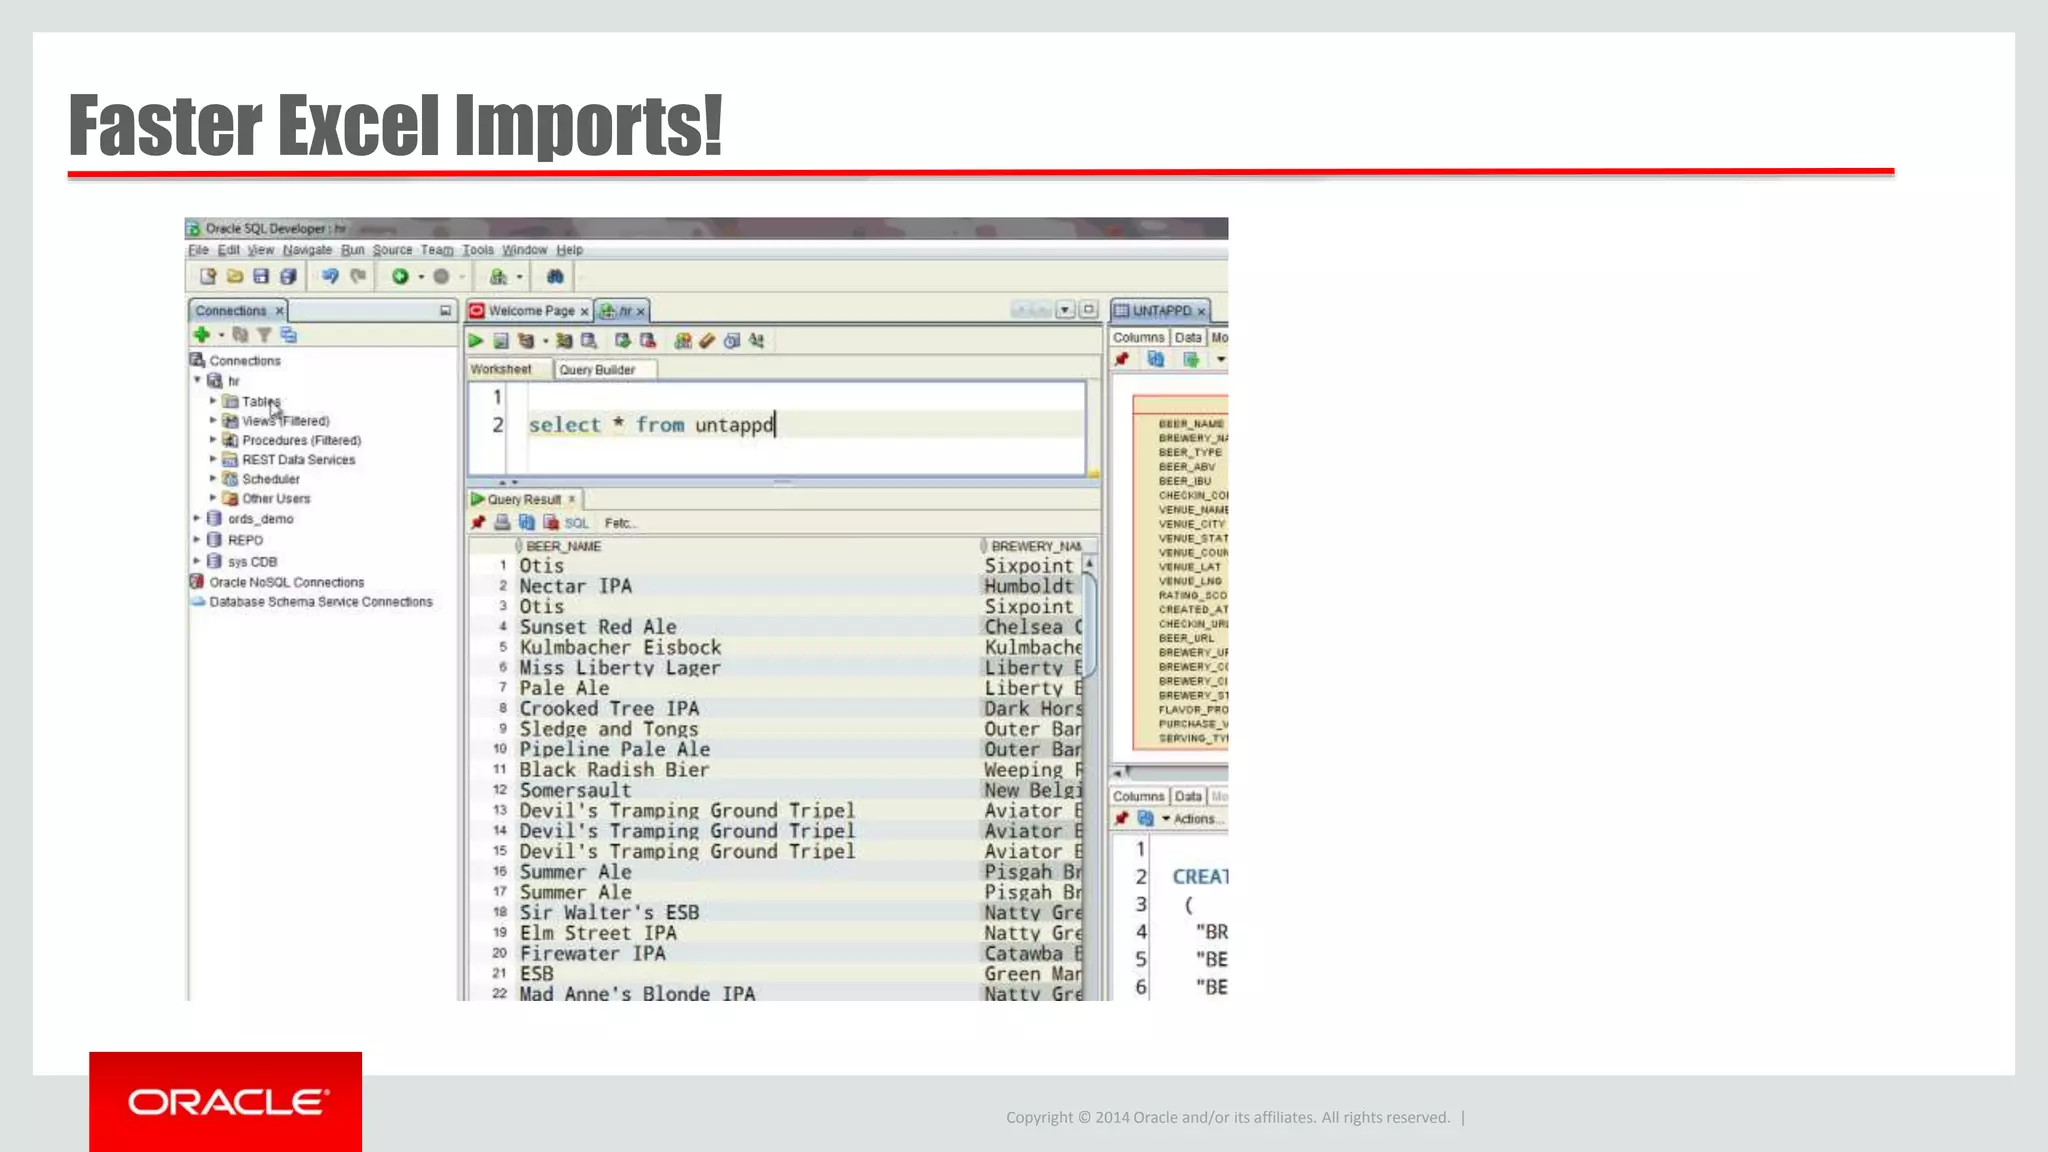Click the Filter funnel icon in Connections

[x=264, y=335]
